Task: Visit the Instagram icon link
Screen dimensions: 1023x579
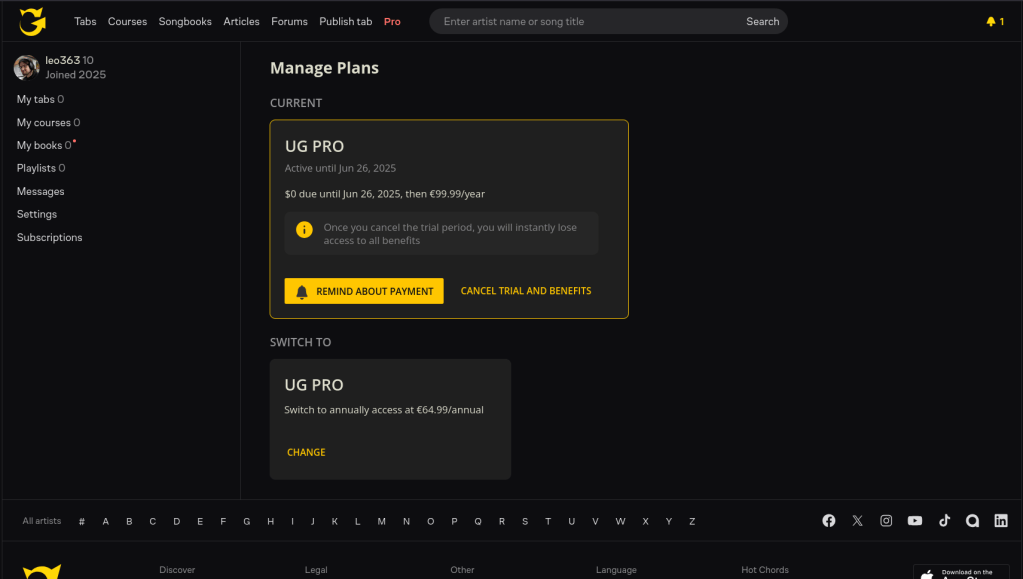Action: (886, 521)
